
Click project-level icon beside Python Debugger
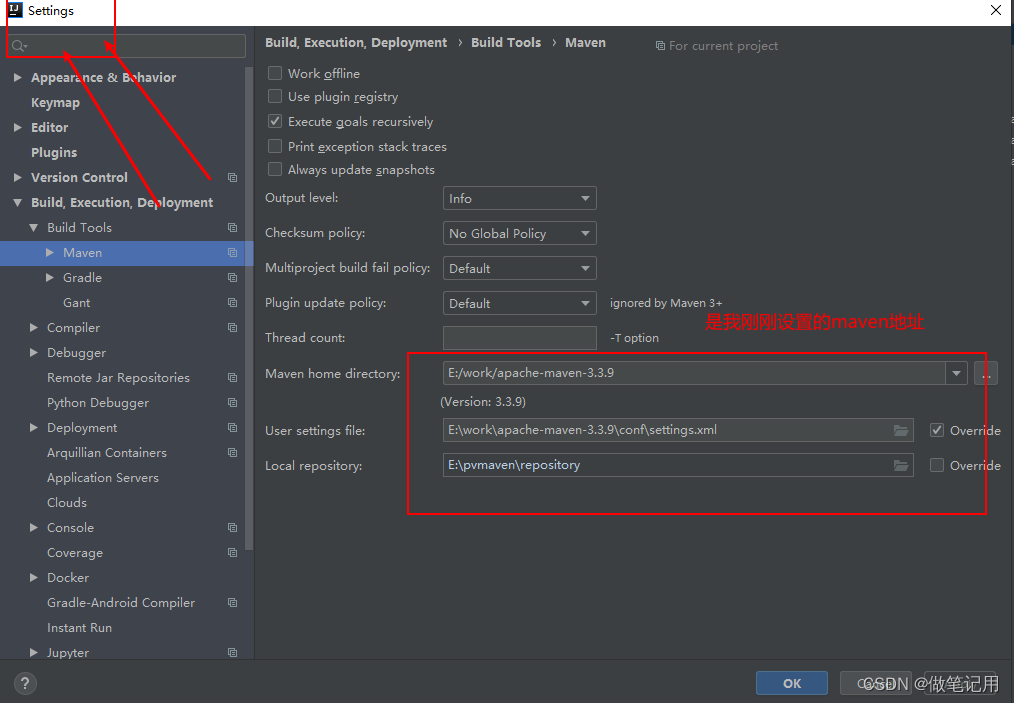point(233,403)
